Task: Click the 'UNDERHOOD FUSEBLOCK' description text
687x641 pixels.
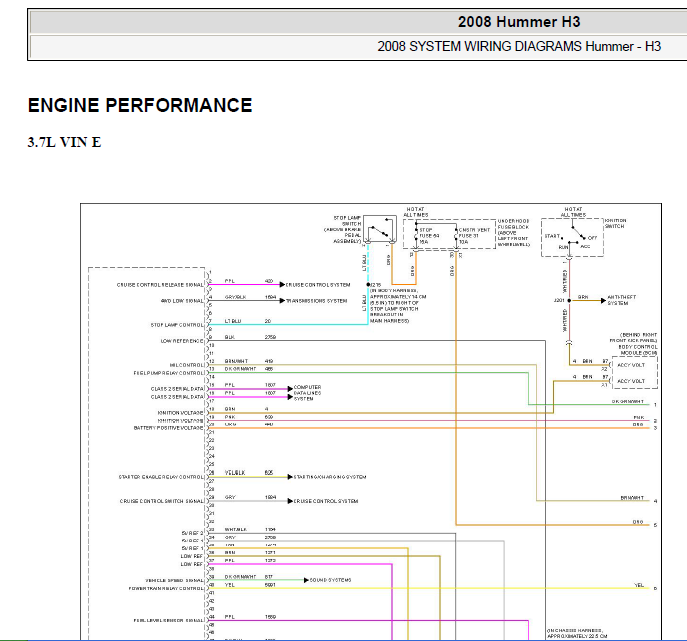Action: coord(513,233)
